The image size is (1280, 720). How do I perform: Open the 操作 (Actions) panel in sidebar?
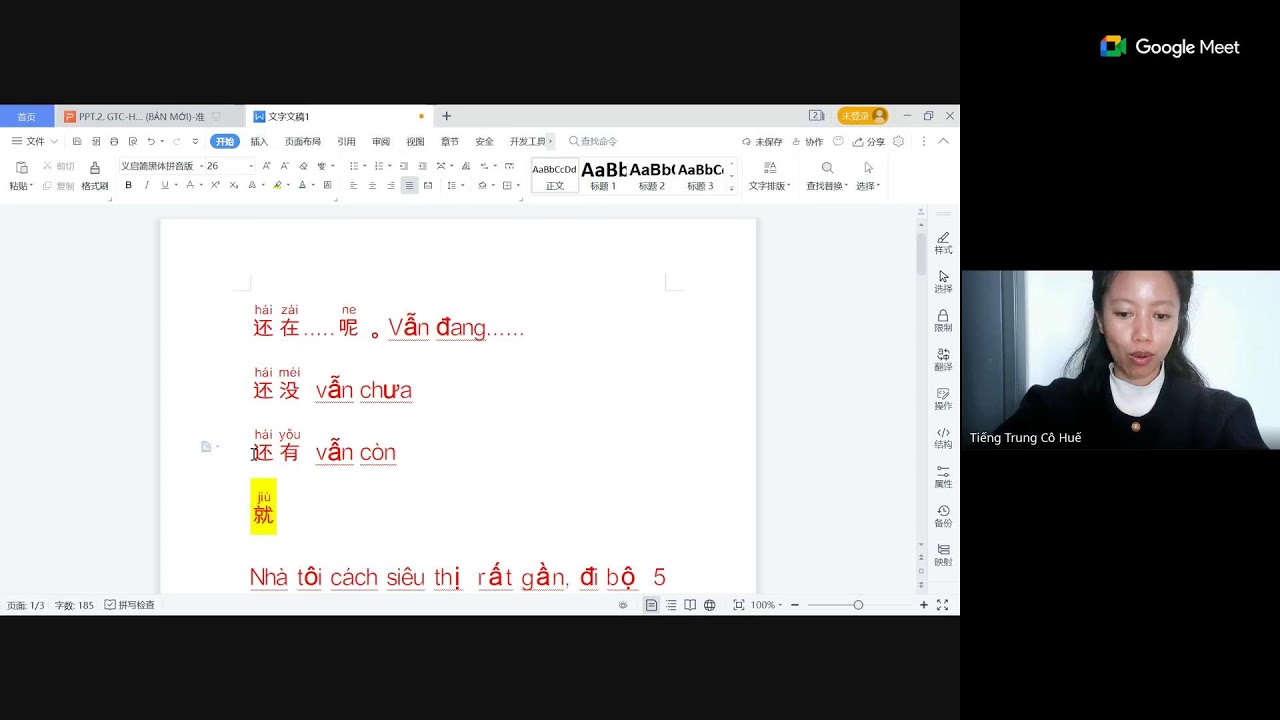click(x=943, y=399)
